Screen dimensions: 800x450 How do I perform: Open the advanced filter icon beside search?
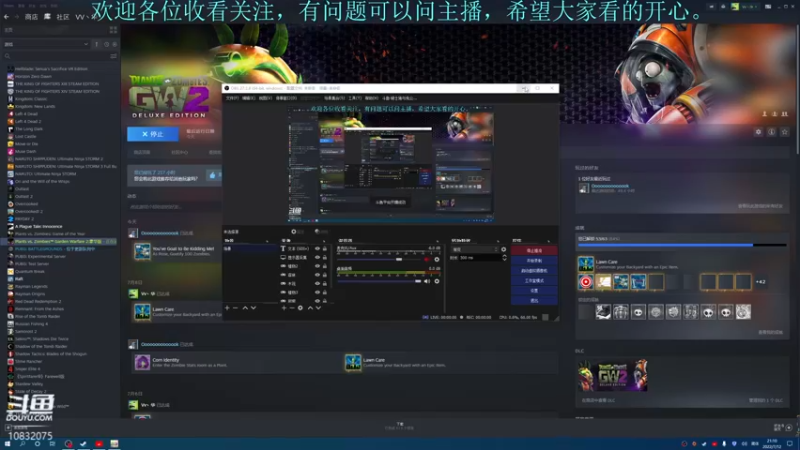pyautogui.click(x=113, y=56)
